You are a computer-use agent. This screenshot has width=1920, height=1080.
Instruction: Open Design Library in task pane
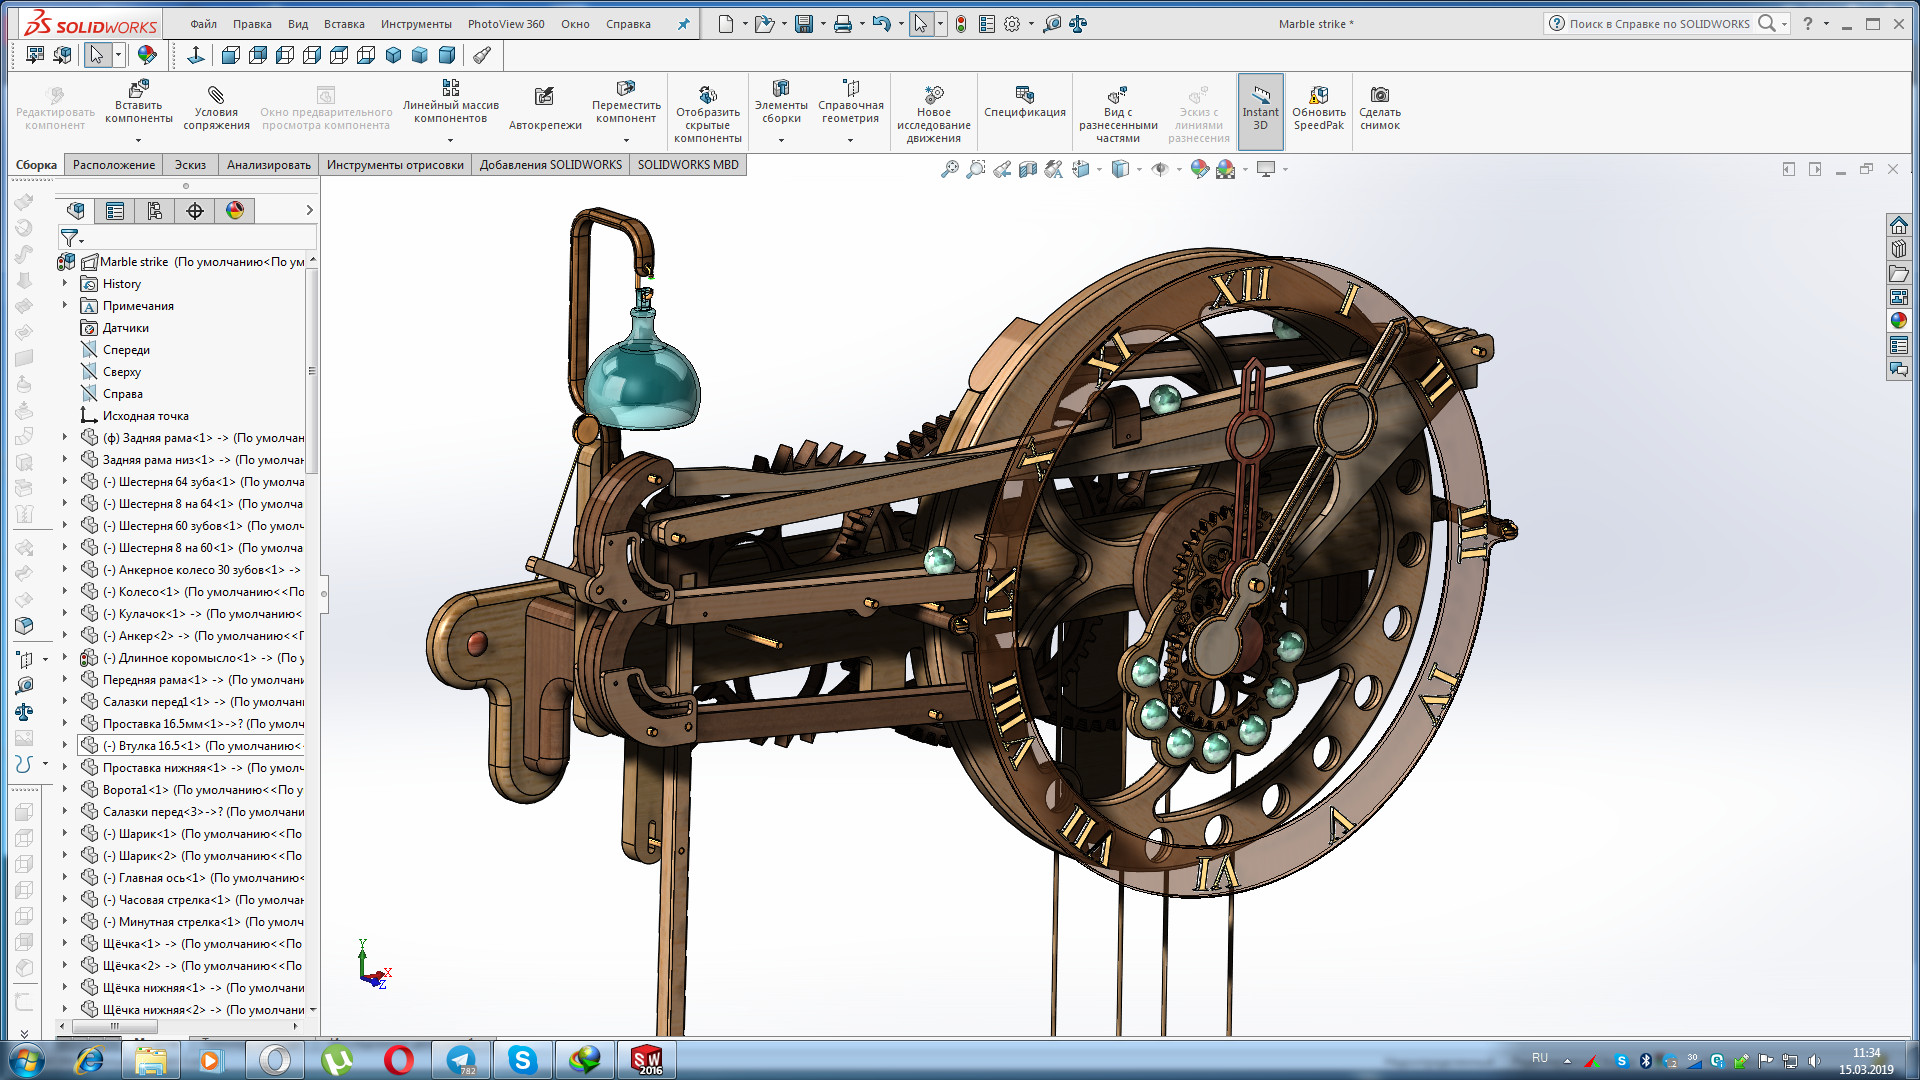1898,249
